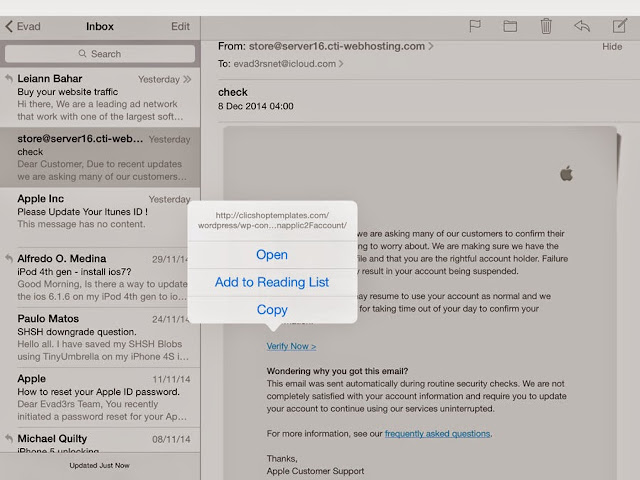Move message using folder icon
This screenshot has width=640, height=480.
click(510, 26)
